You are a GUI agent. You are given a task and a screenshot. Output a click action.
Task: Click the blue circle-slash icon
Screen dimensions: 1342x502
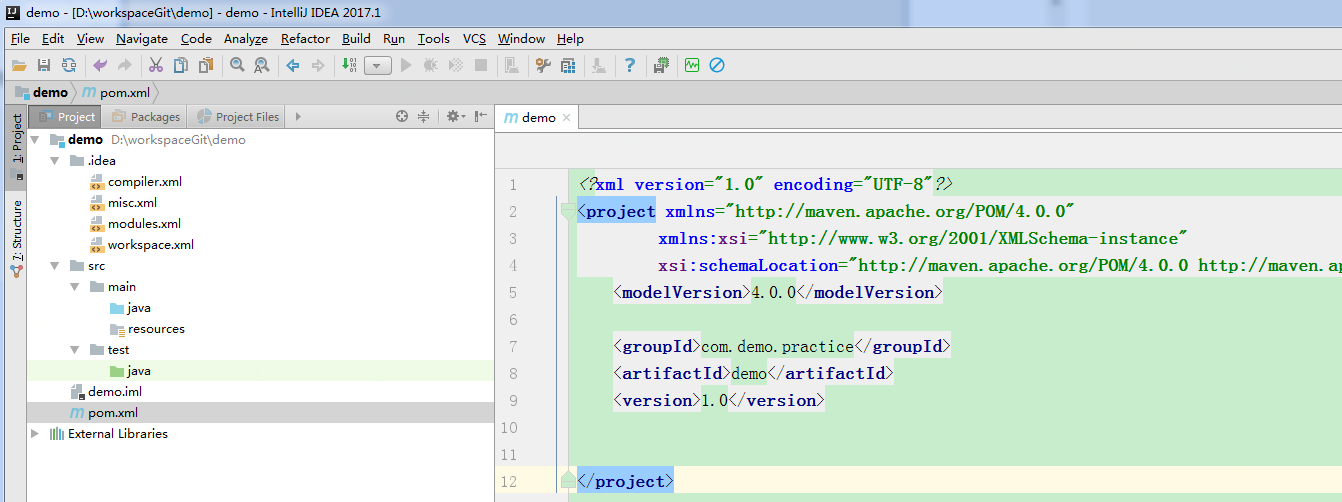click(717, 66)
